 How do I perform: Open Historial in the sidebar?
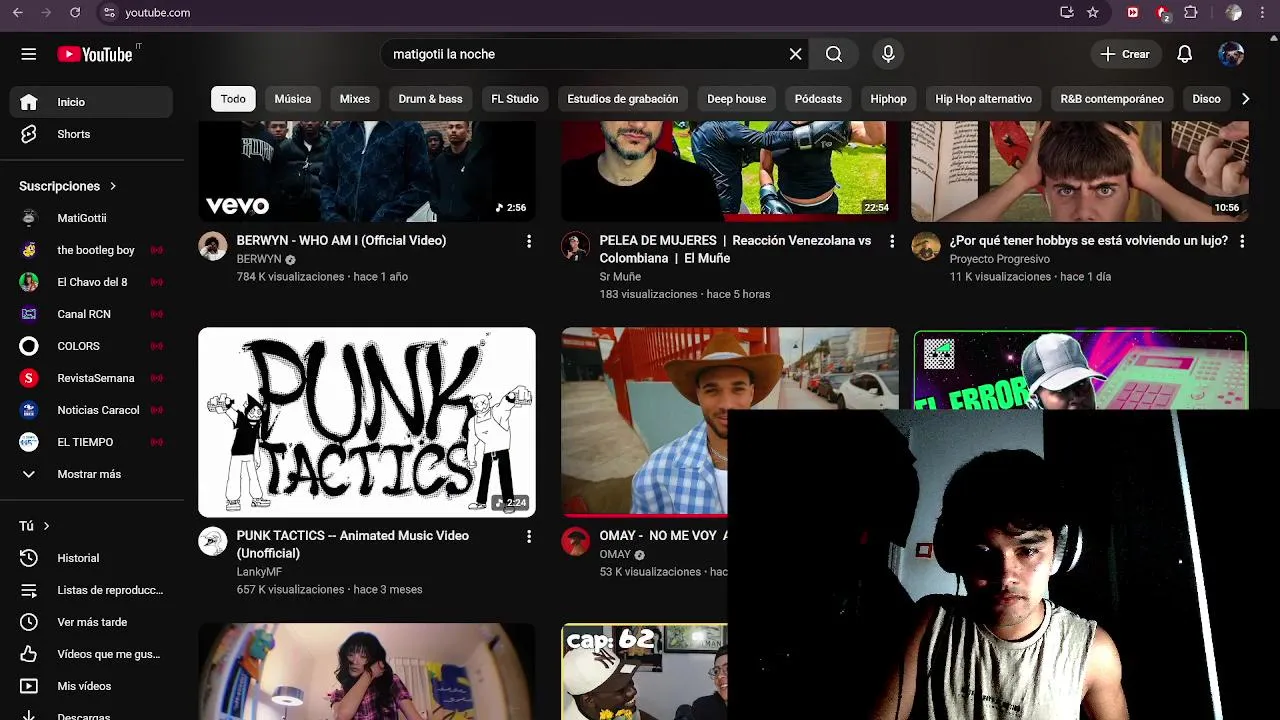click(x=91, y=558)
